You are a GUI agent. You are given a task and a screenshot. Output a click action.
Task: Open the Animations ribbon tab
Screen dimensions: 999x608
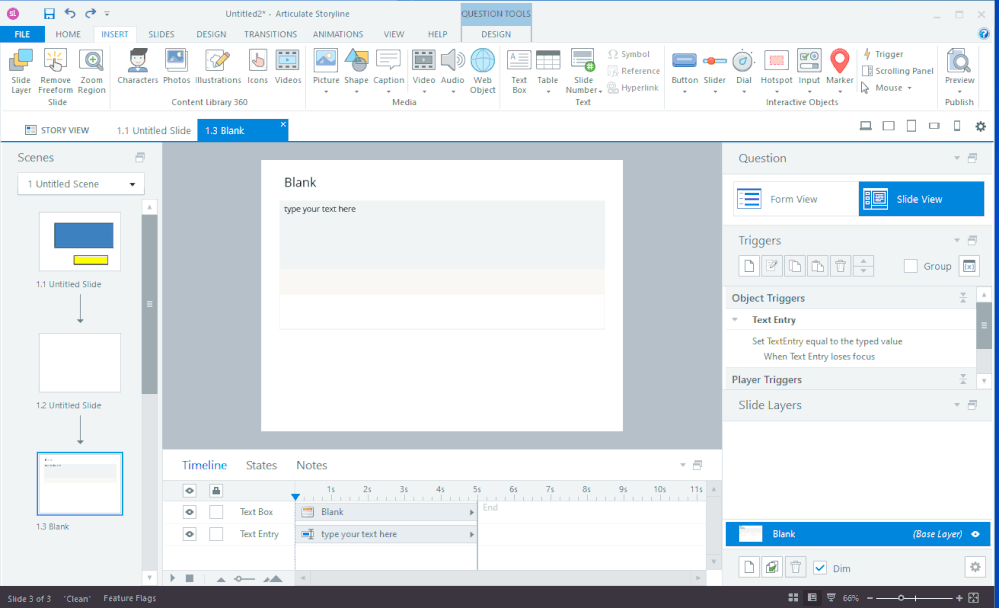(338, 34)
